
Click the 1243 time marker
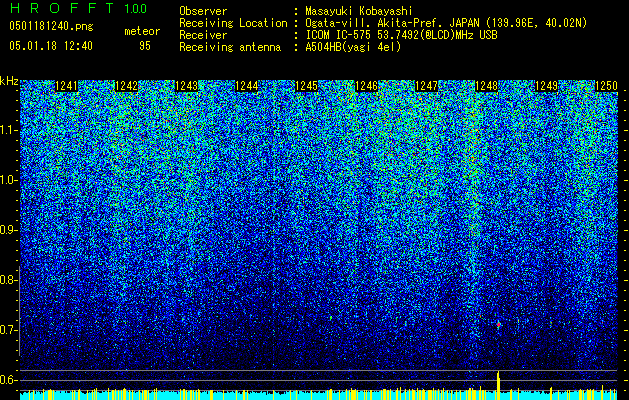[187, 86]
